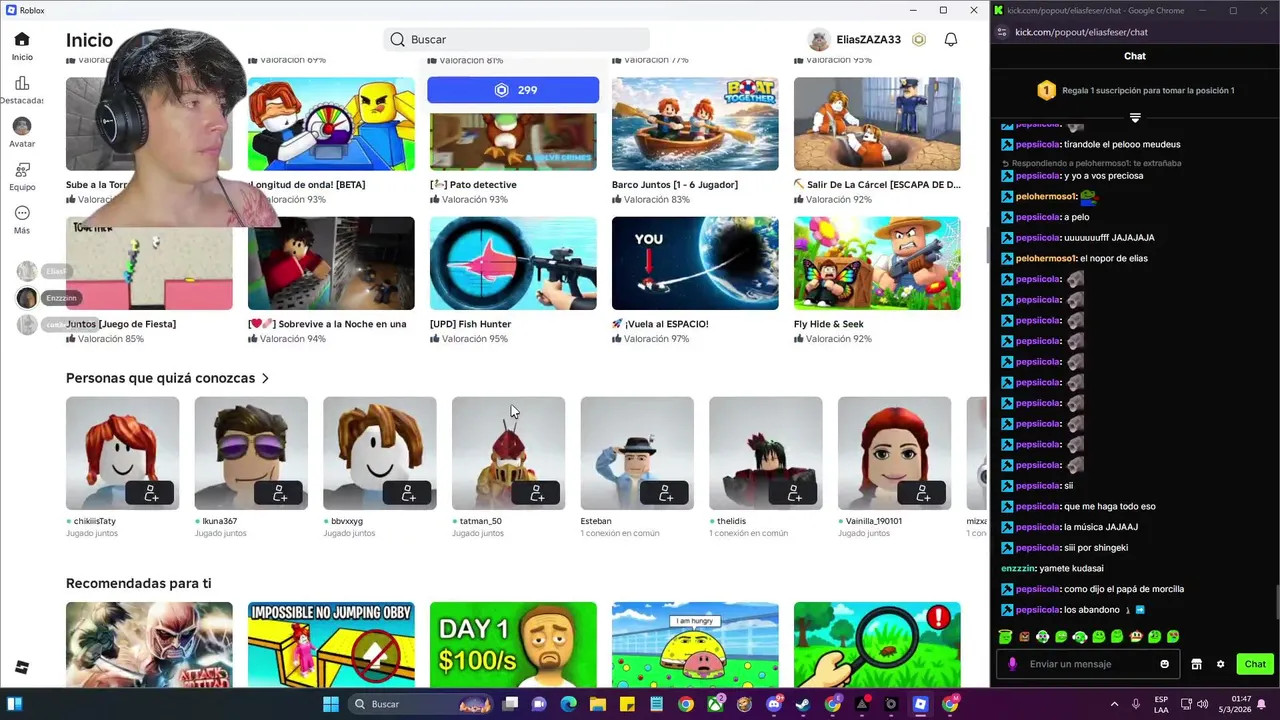
Task: Click pelohermoso1 in el nopor de elias
Action: [1046, 258]
